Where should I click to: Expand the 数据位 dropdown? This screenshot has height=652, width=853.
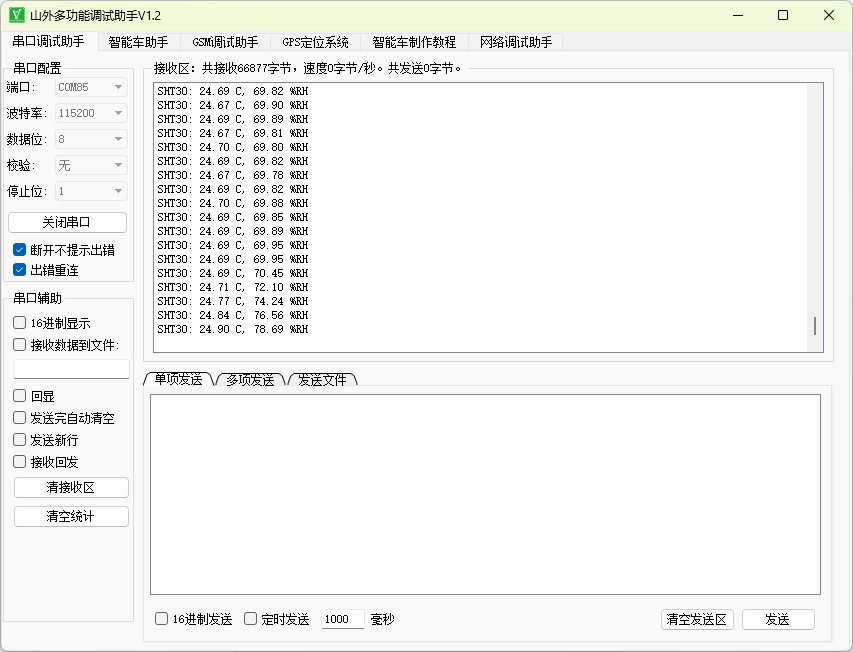91,139
